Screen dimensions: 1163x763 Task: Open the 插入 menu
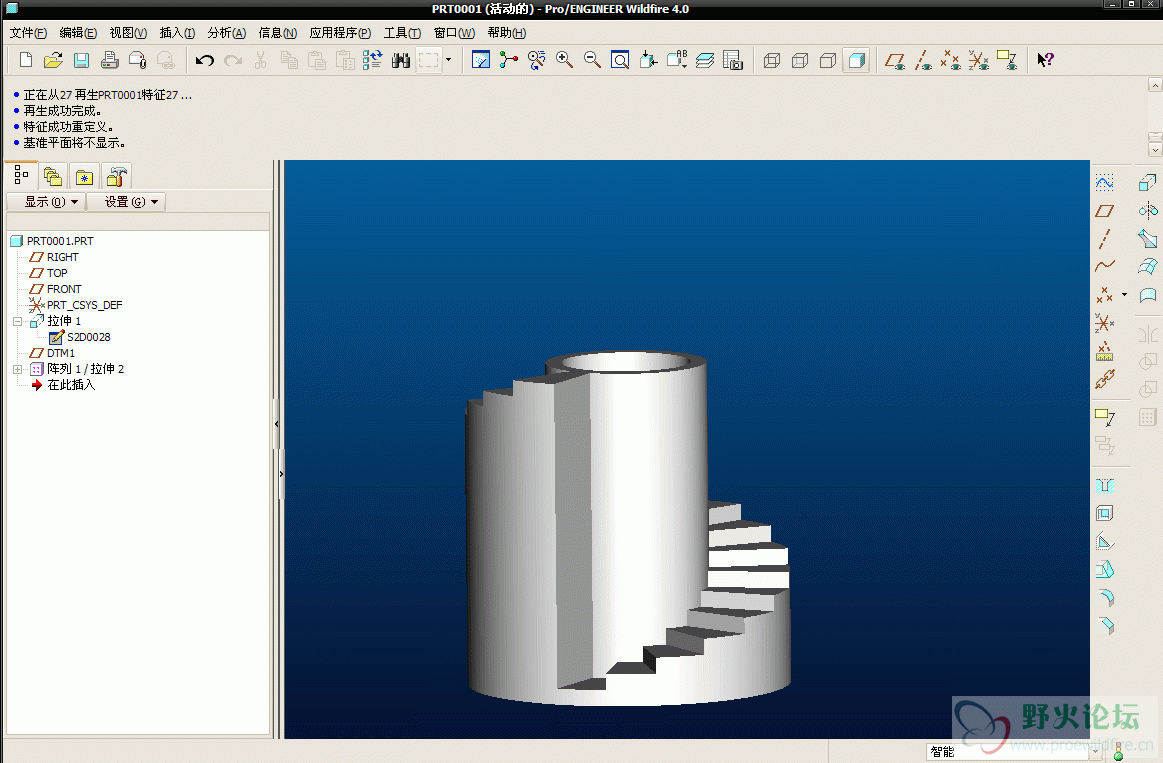[177, 33]
